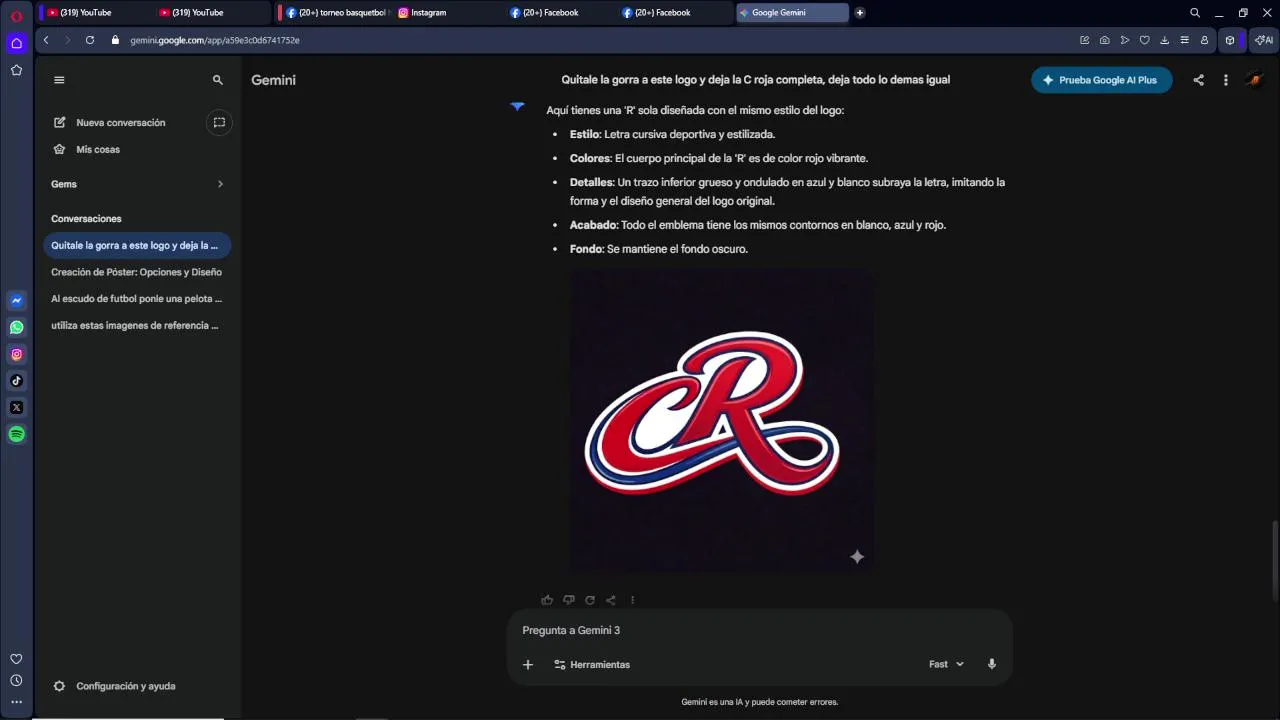Click the site padlock security icon
This screenshot has height=720, width=1280.
tap(115, 40)
